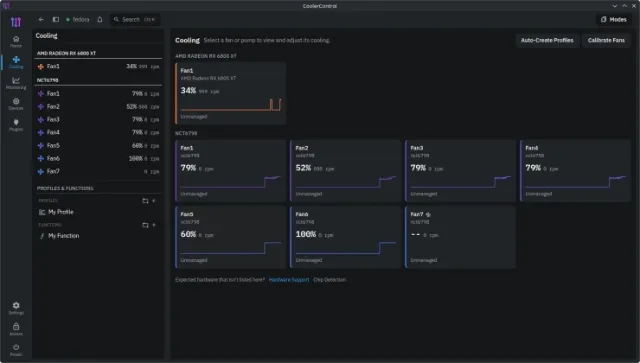This screenshot has width=640, height=363.
Task: Click the orange fan icon beside AMD Fan1
Action: pos(41,66)
